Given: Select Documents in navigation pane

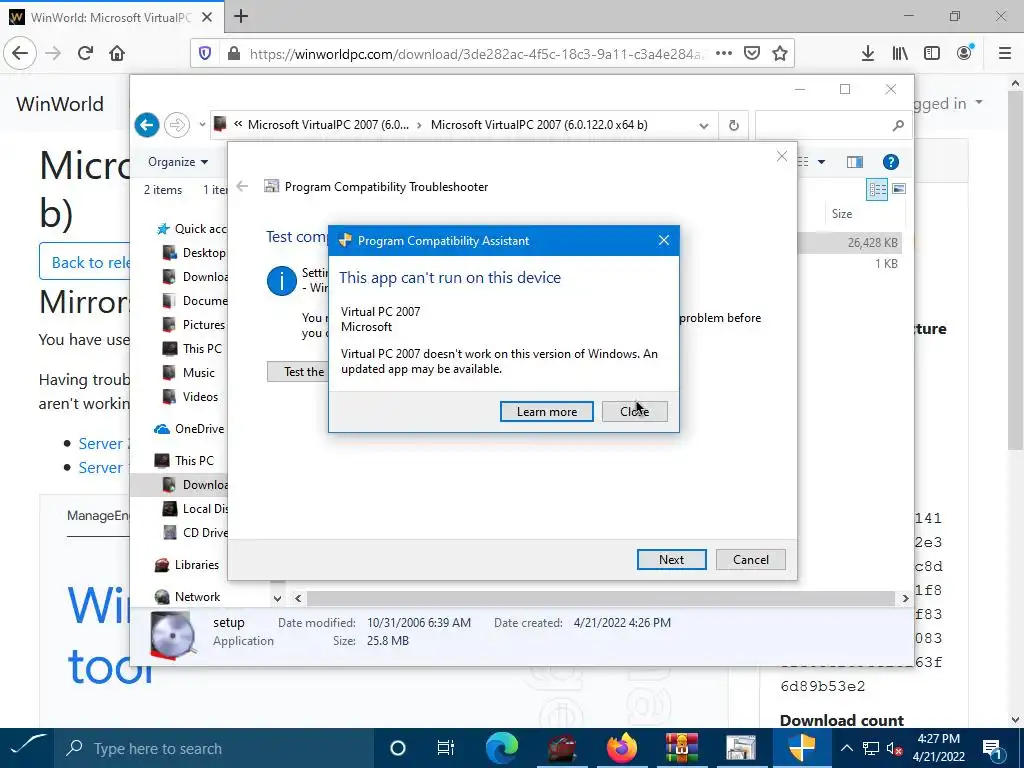Looking at the screenshot, I should click(x=194, y=300).
